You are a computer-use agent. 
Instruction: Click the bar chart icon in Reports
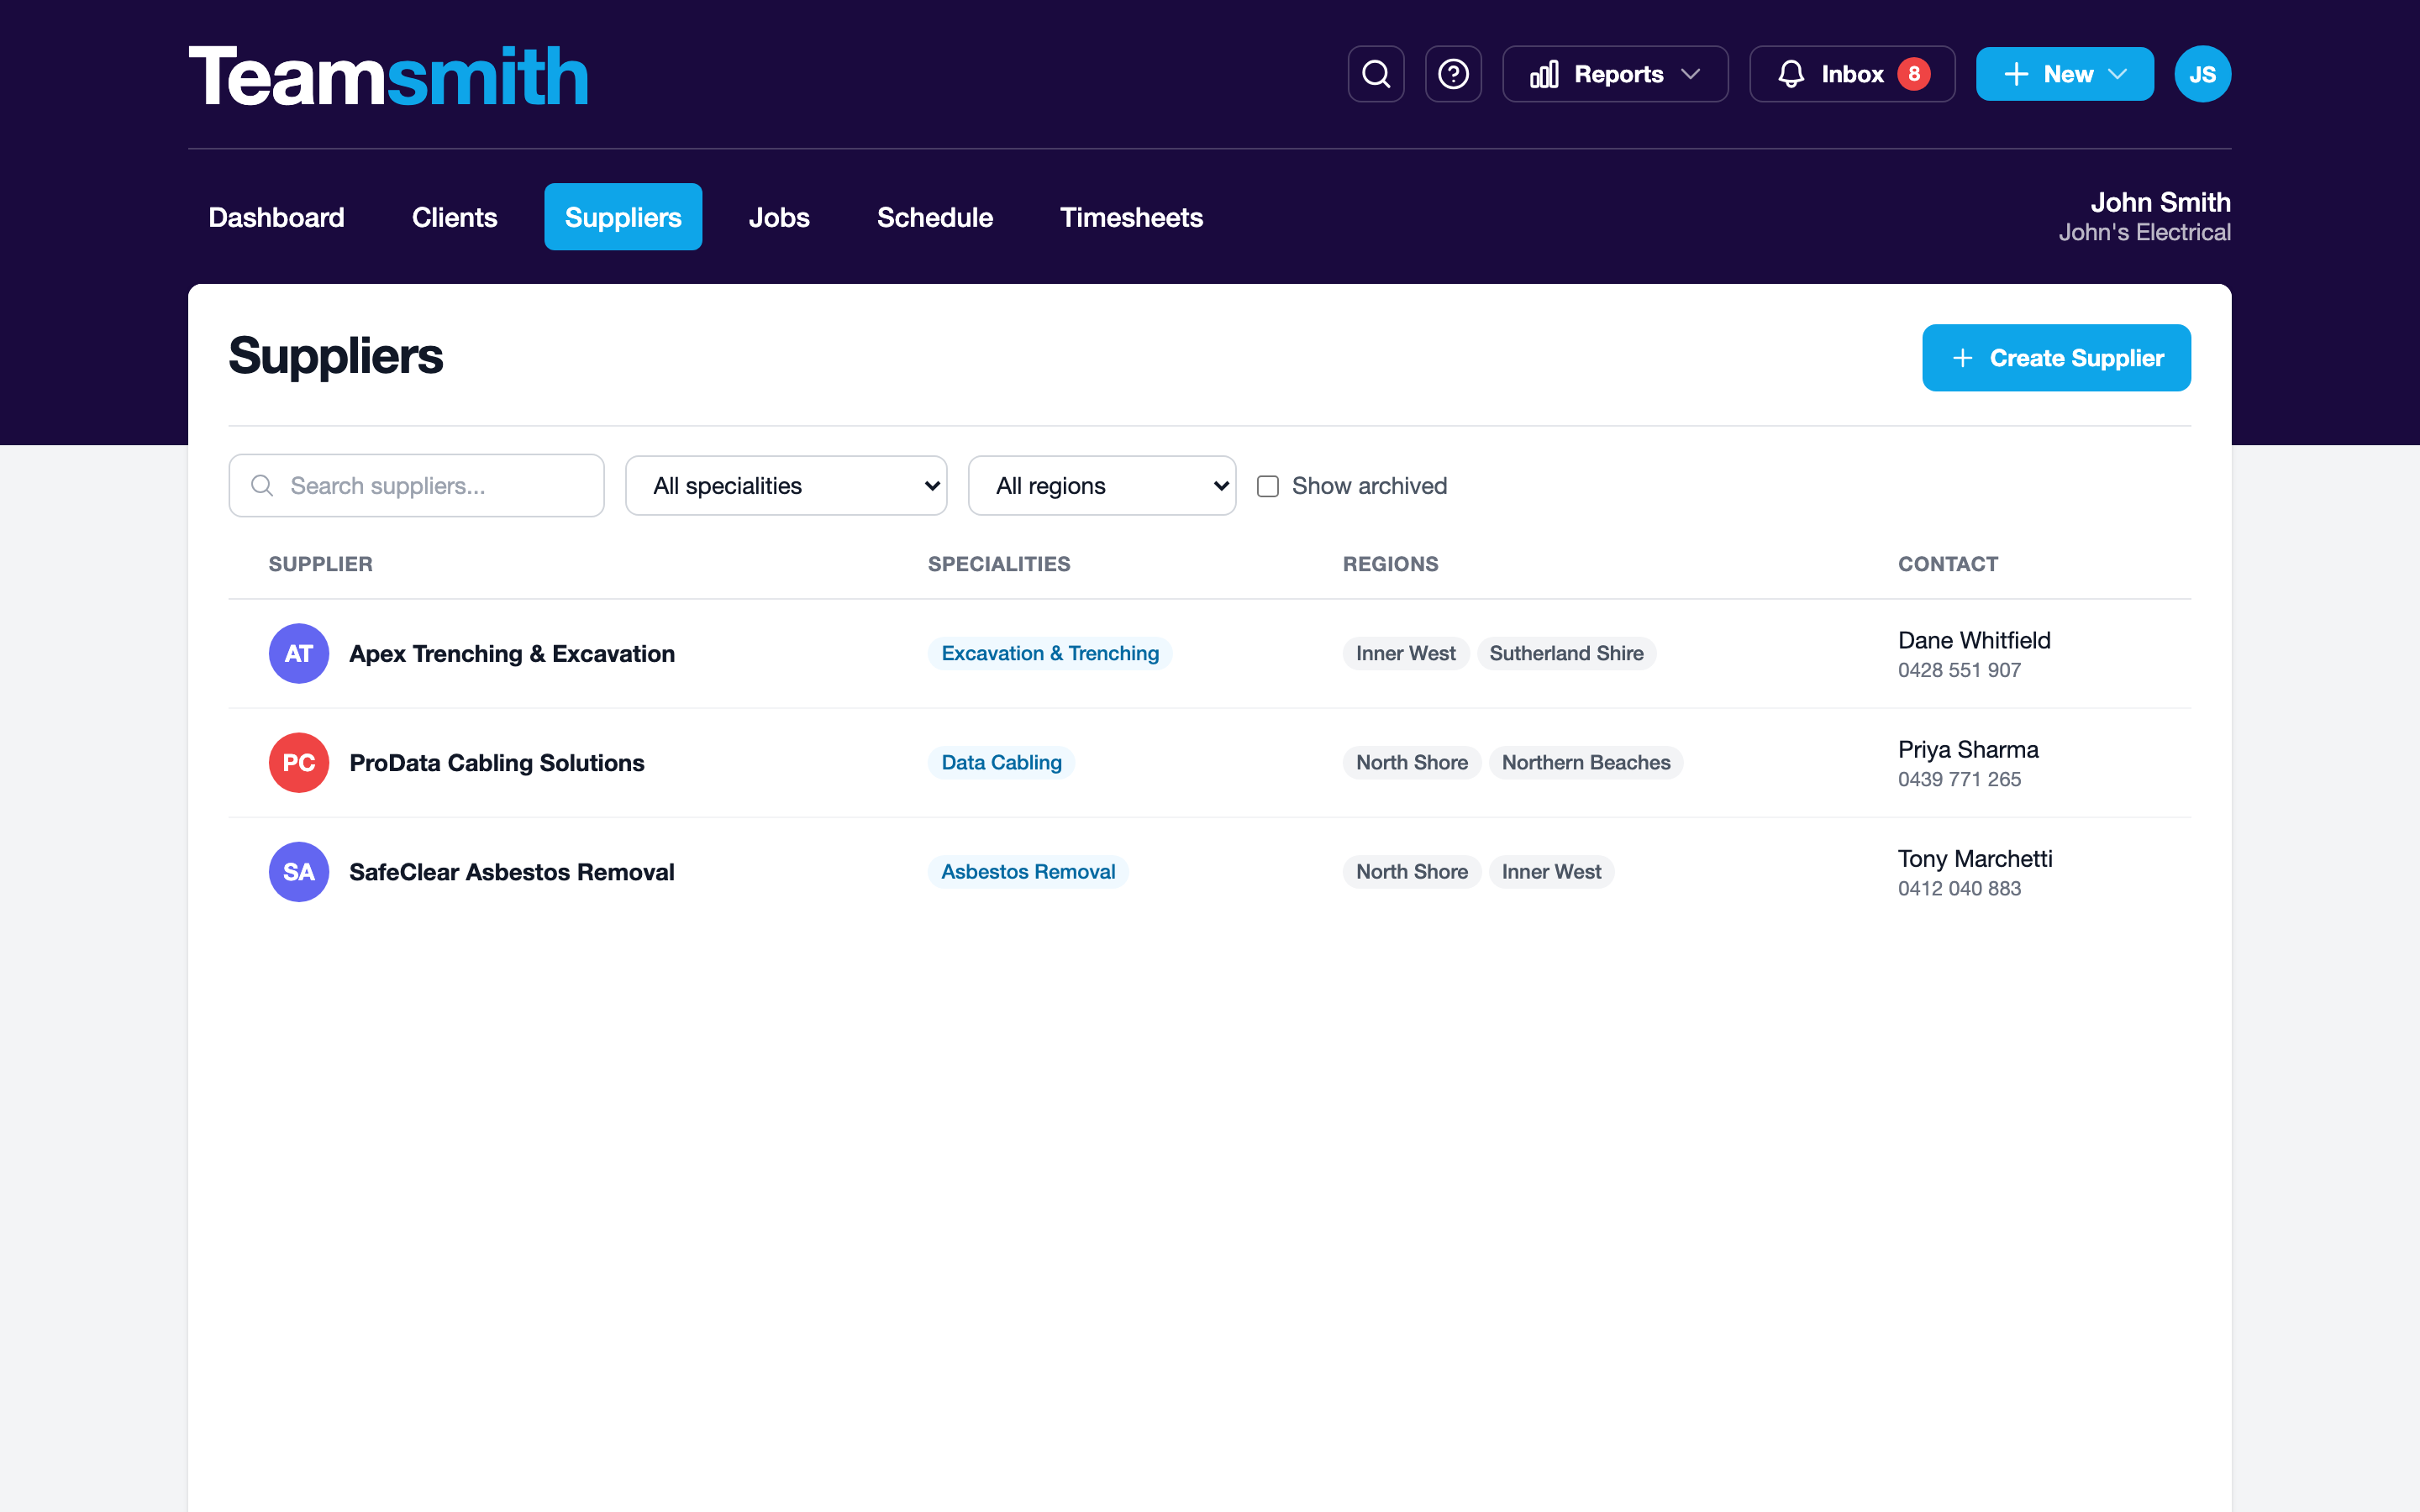(x=1544, y=74)
